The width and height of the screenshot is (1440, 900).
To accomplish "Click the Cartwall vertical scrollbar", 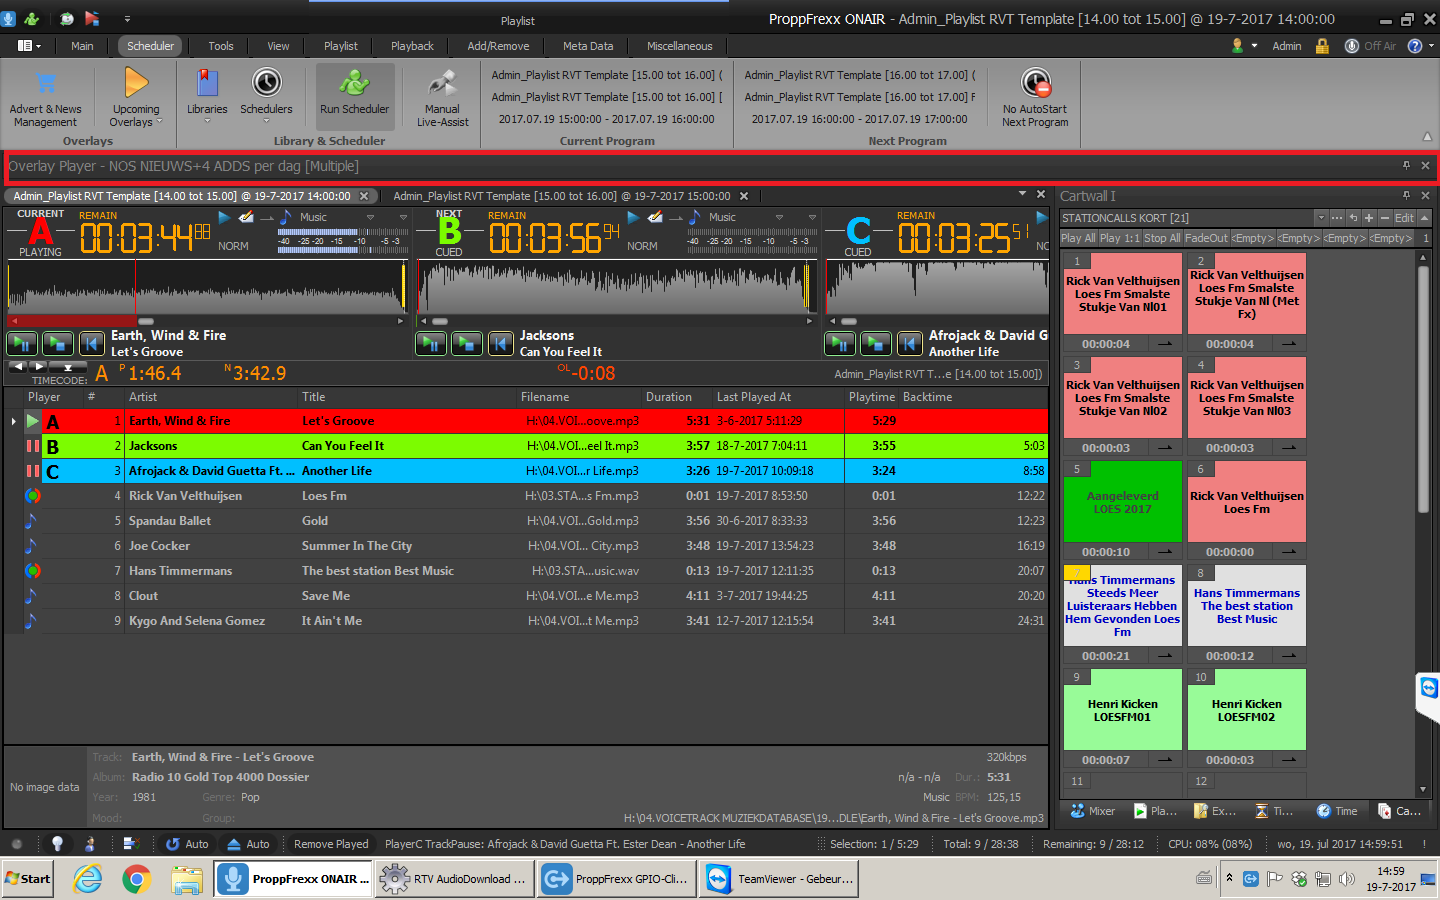I will click(1423, 391).
